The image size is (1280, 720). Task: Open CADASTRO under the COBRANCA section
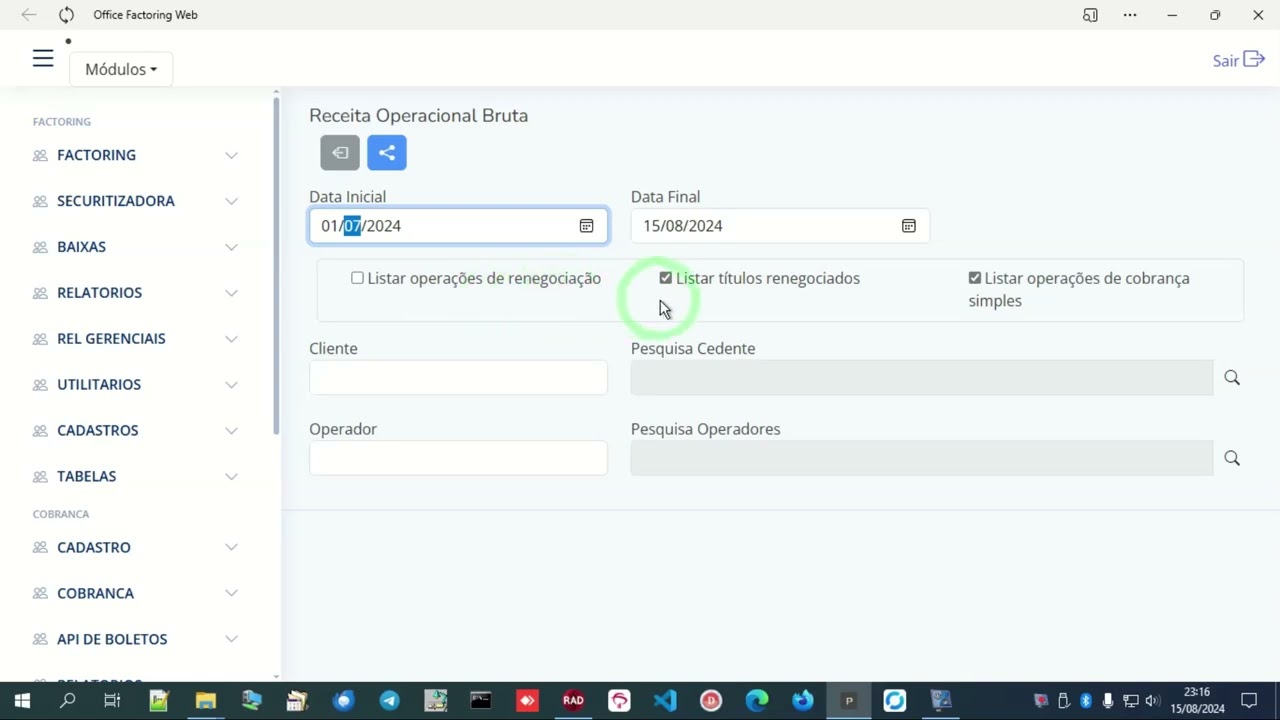(x=94, y=548)
